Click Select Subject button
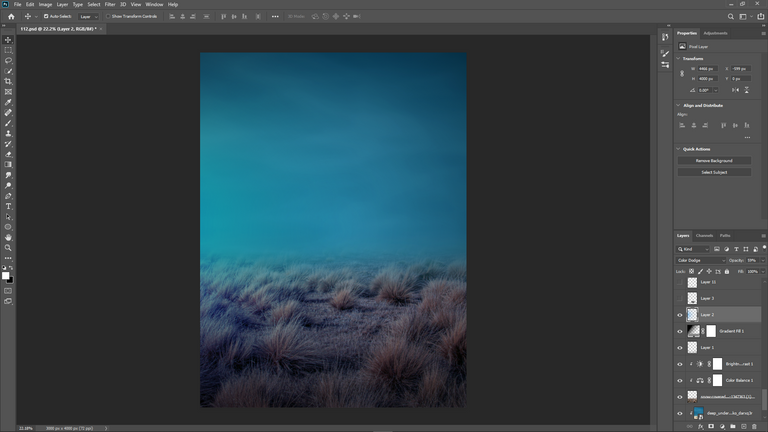This screenshot has height=432, width=768. pos(714,172)
